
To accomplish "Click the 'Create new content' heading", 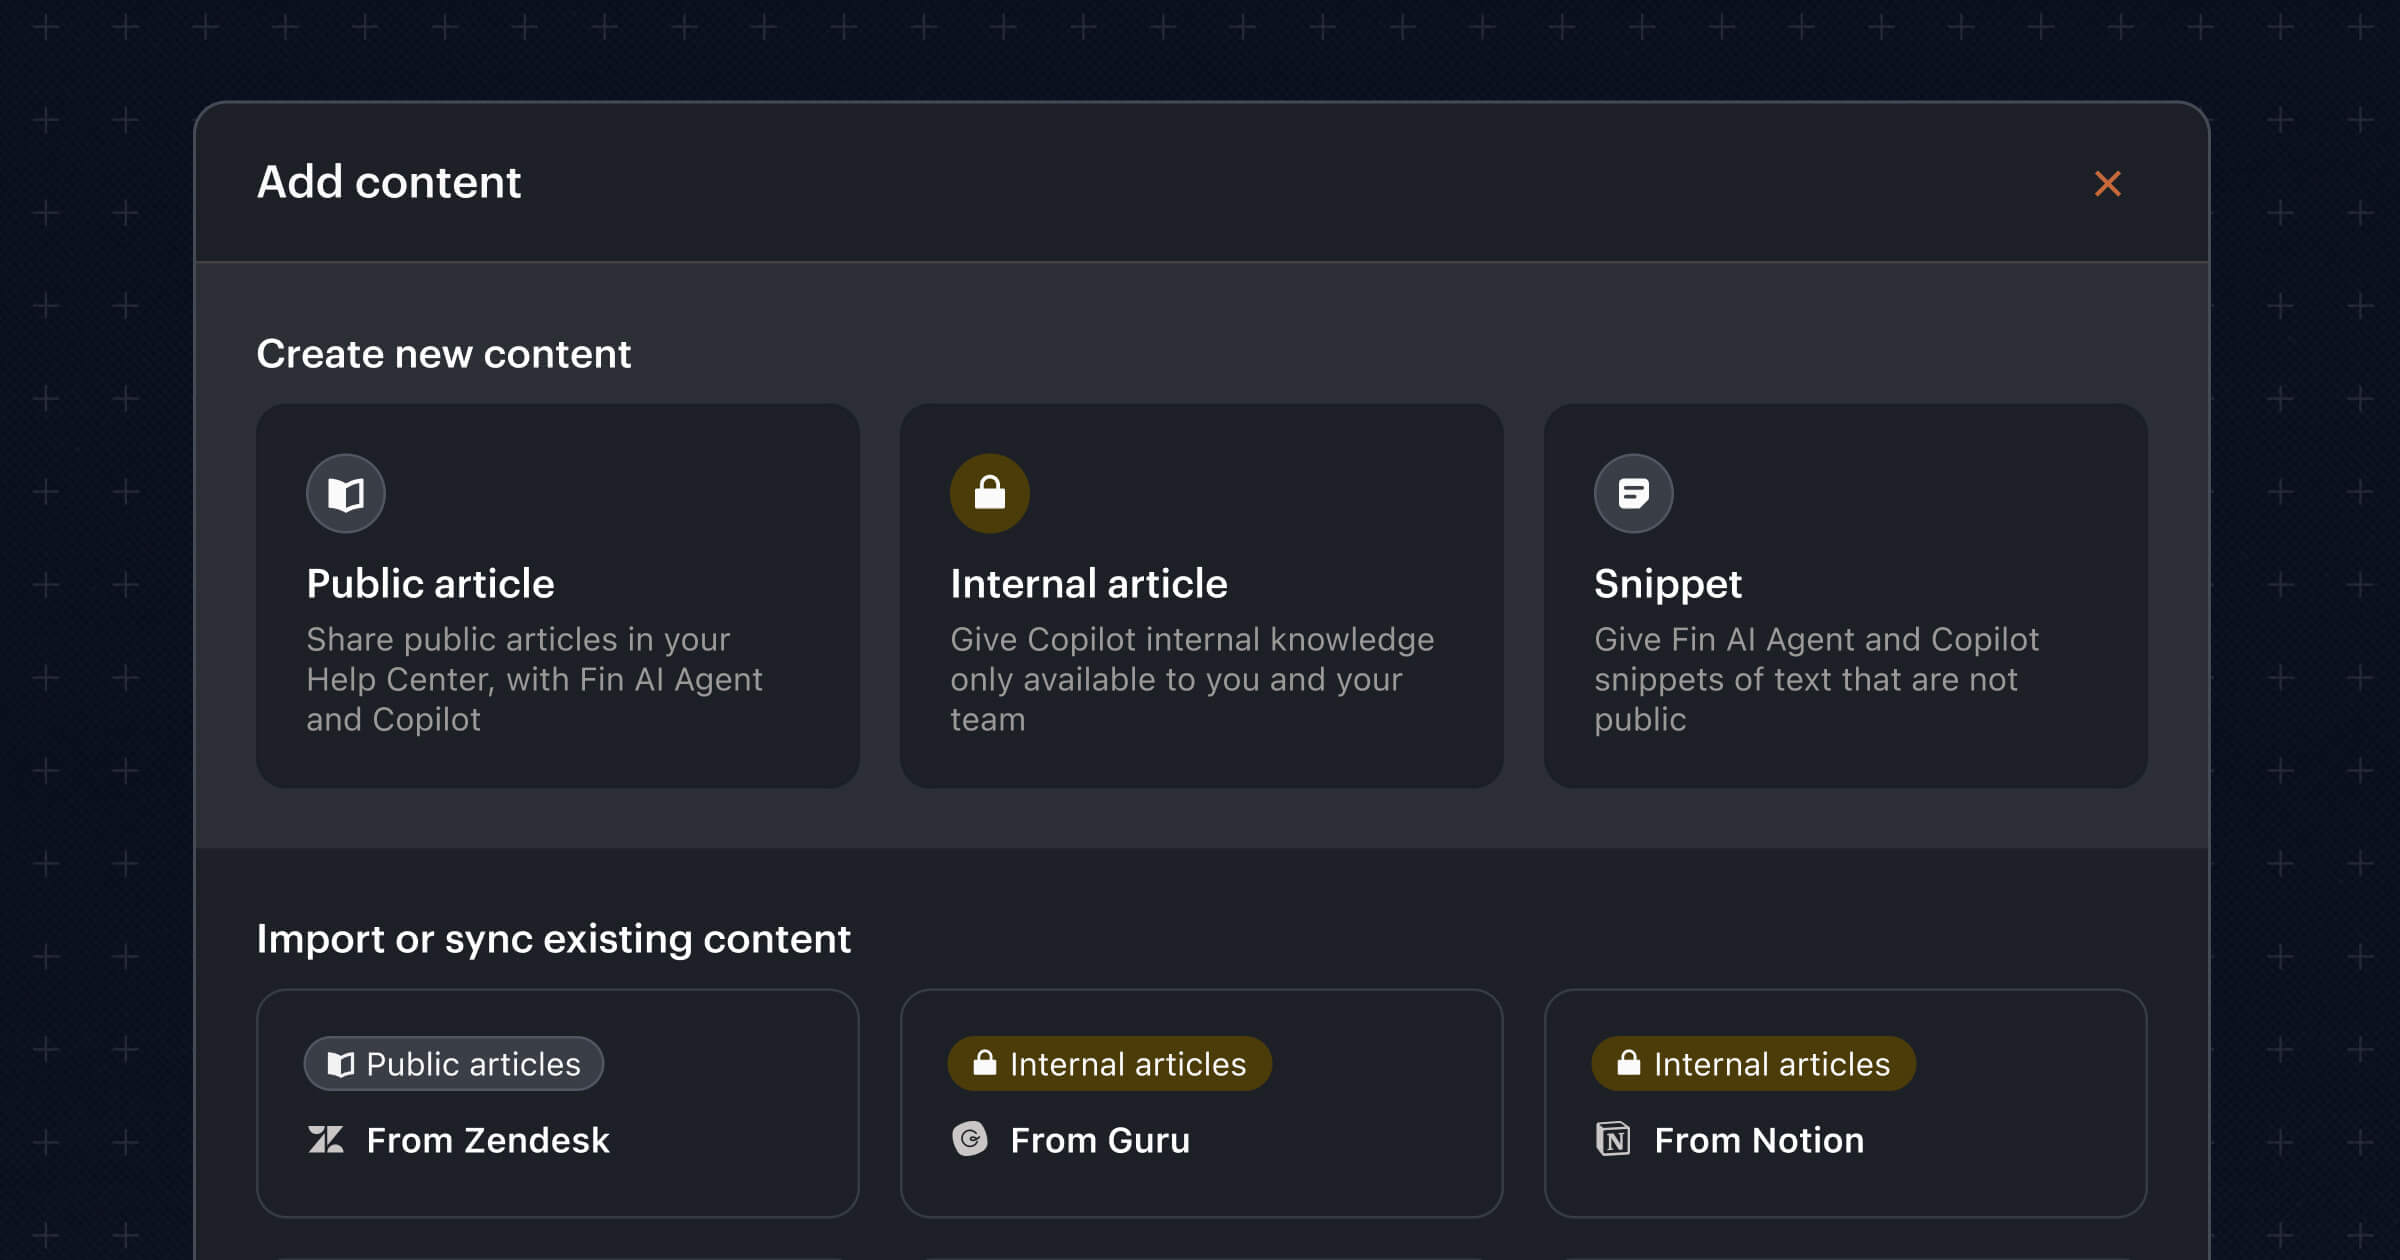I will click(443, 354).
